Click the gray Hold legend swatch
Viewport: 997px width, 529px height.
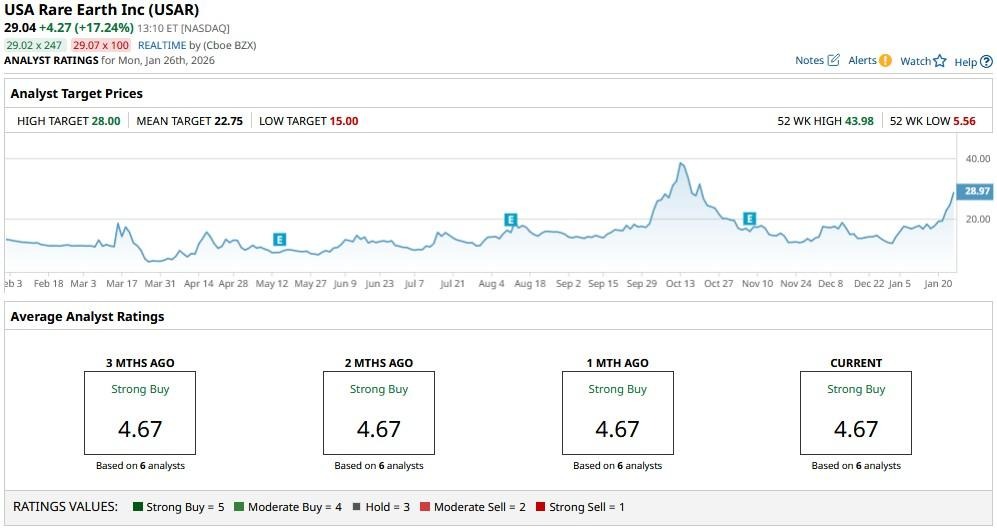[x=357, y=507]
